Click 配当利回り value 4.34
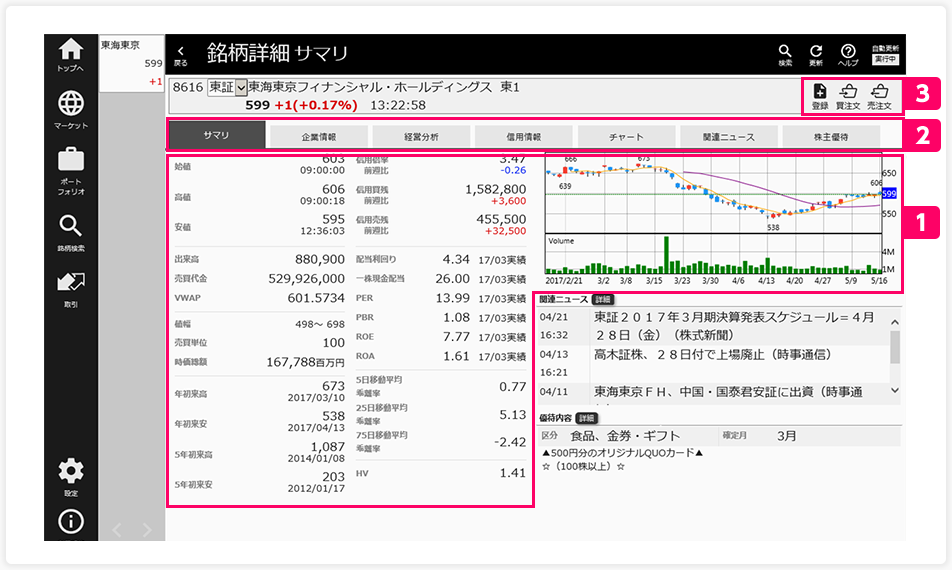The image size is (952, 570). pos(456,259)
